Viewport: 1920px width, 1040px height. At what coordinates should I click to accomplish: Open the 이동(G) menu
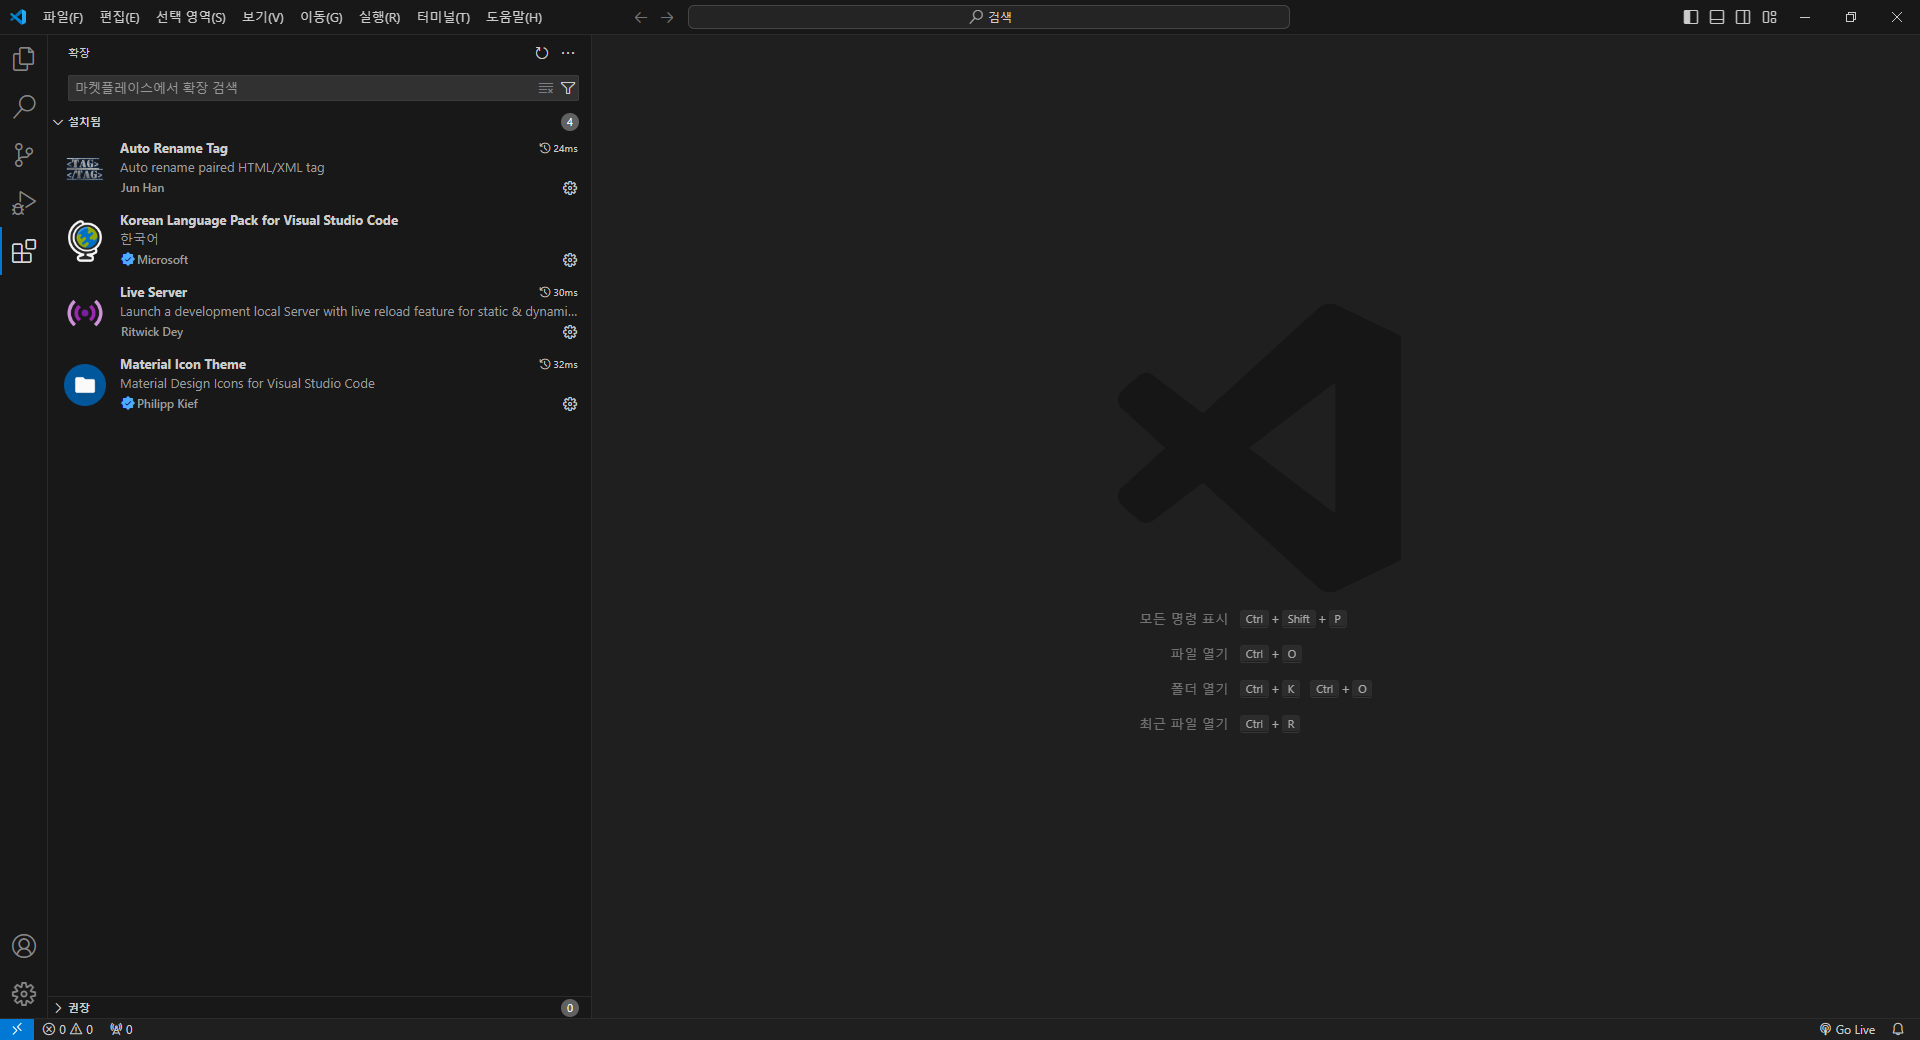click(321, 17)
